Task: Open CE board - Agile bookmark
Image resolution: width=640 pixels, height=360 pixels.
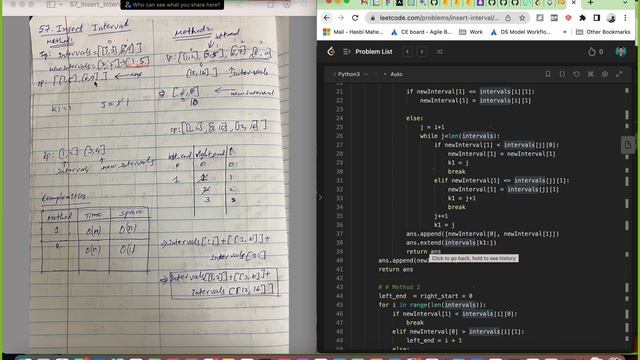Action: (x=421, y=32)
